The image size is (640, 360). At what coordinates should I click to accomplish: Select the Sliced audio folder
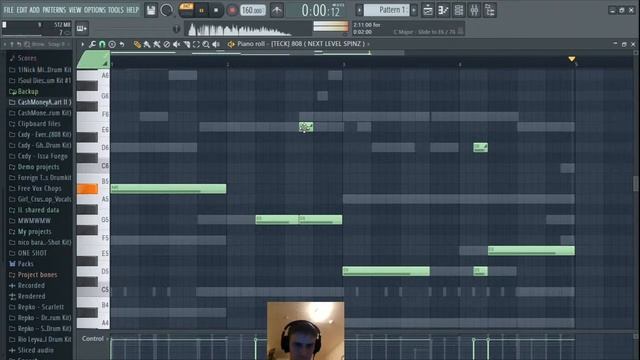(36, 350)
